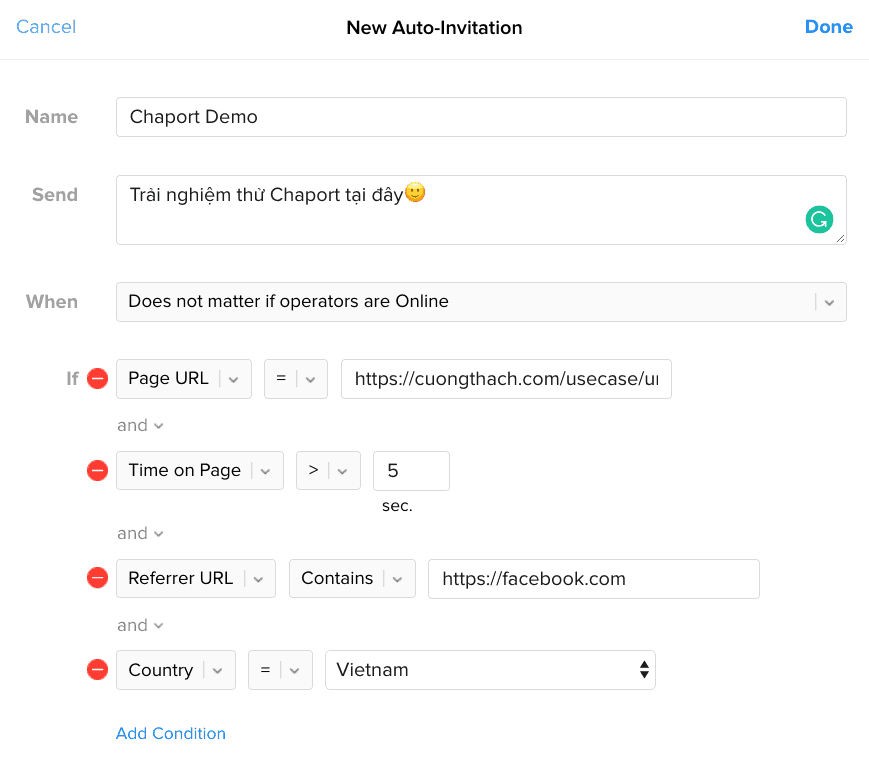The image size is (869, 781).
Task: Open the greater-than operator dropdown
Action: 328,471
